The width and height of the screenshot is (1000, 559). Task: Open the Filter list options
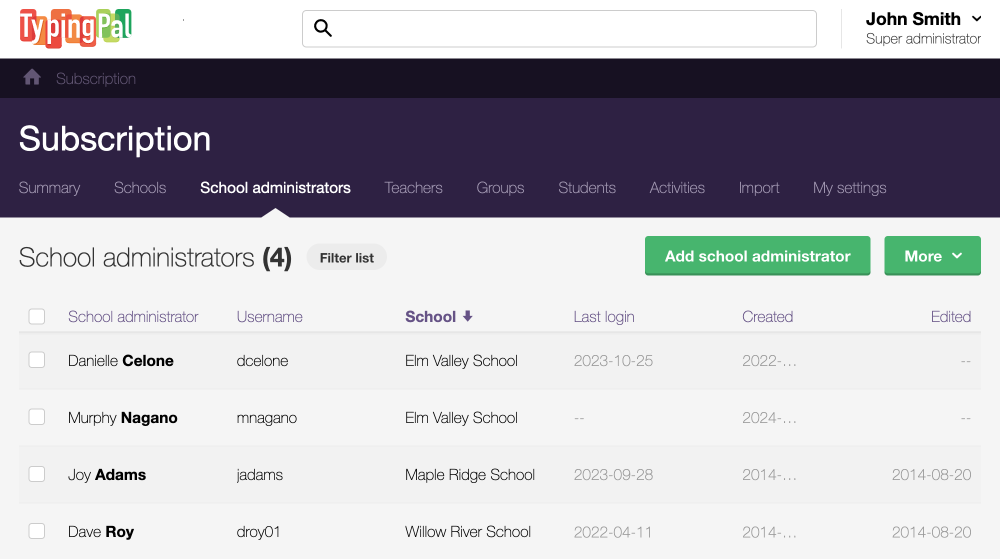pyautogui.click(x=346, y=258)
